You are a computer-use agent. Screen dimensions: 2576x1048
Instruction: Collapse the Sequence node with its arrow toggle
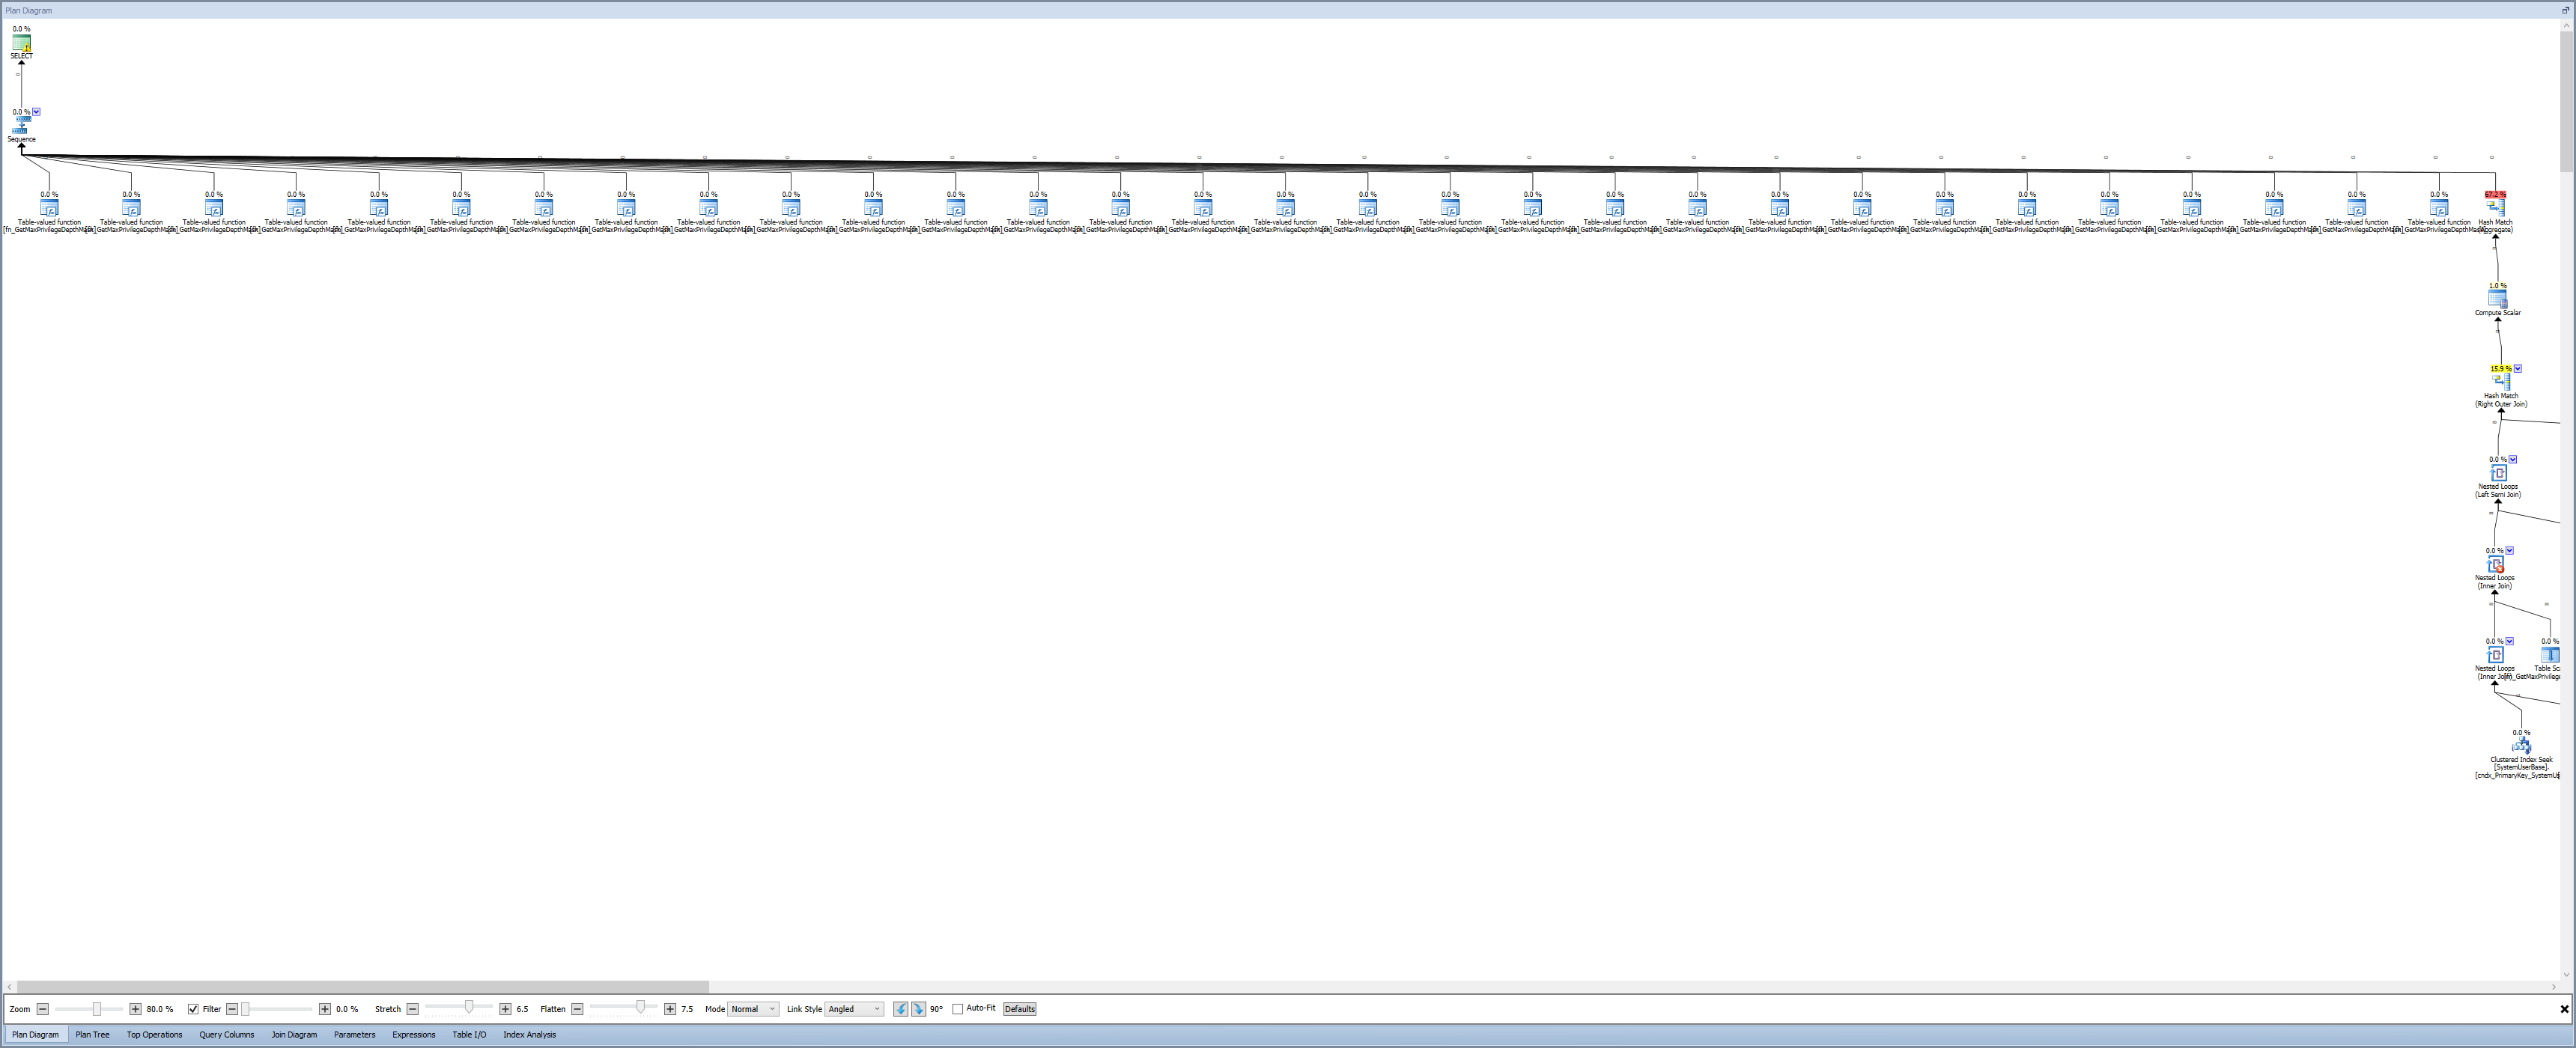36,112
